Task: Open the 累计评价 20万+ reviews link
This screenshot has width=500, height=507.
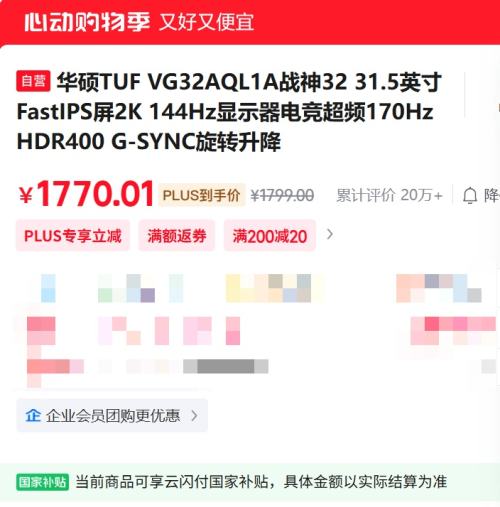Action: point(389,195)
